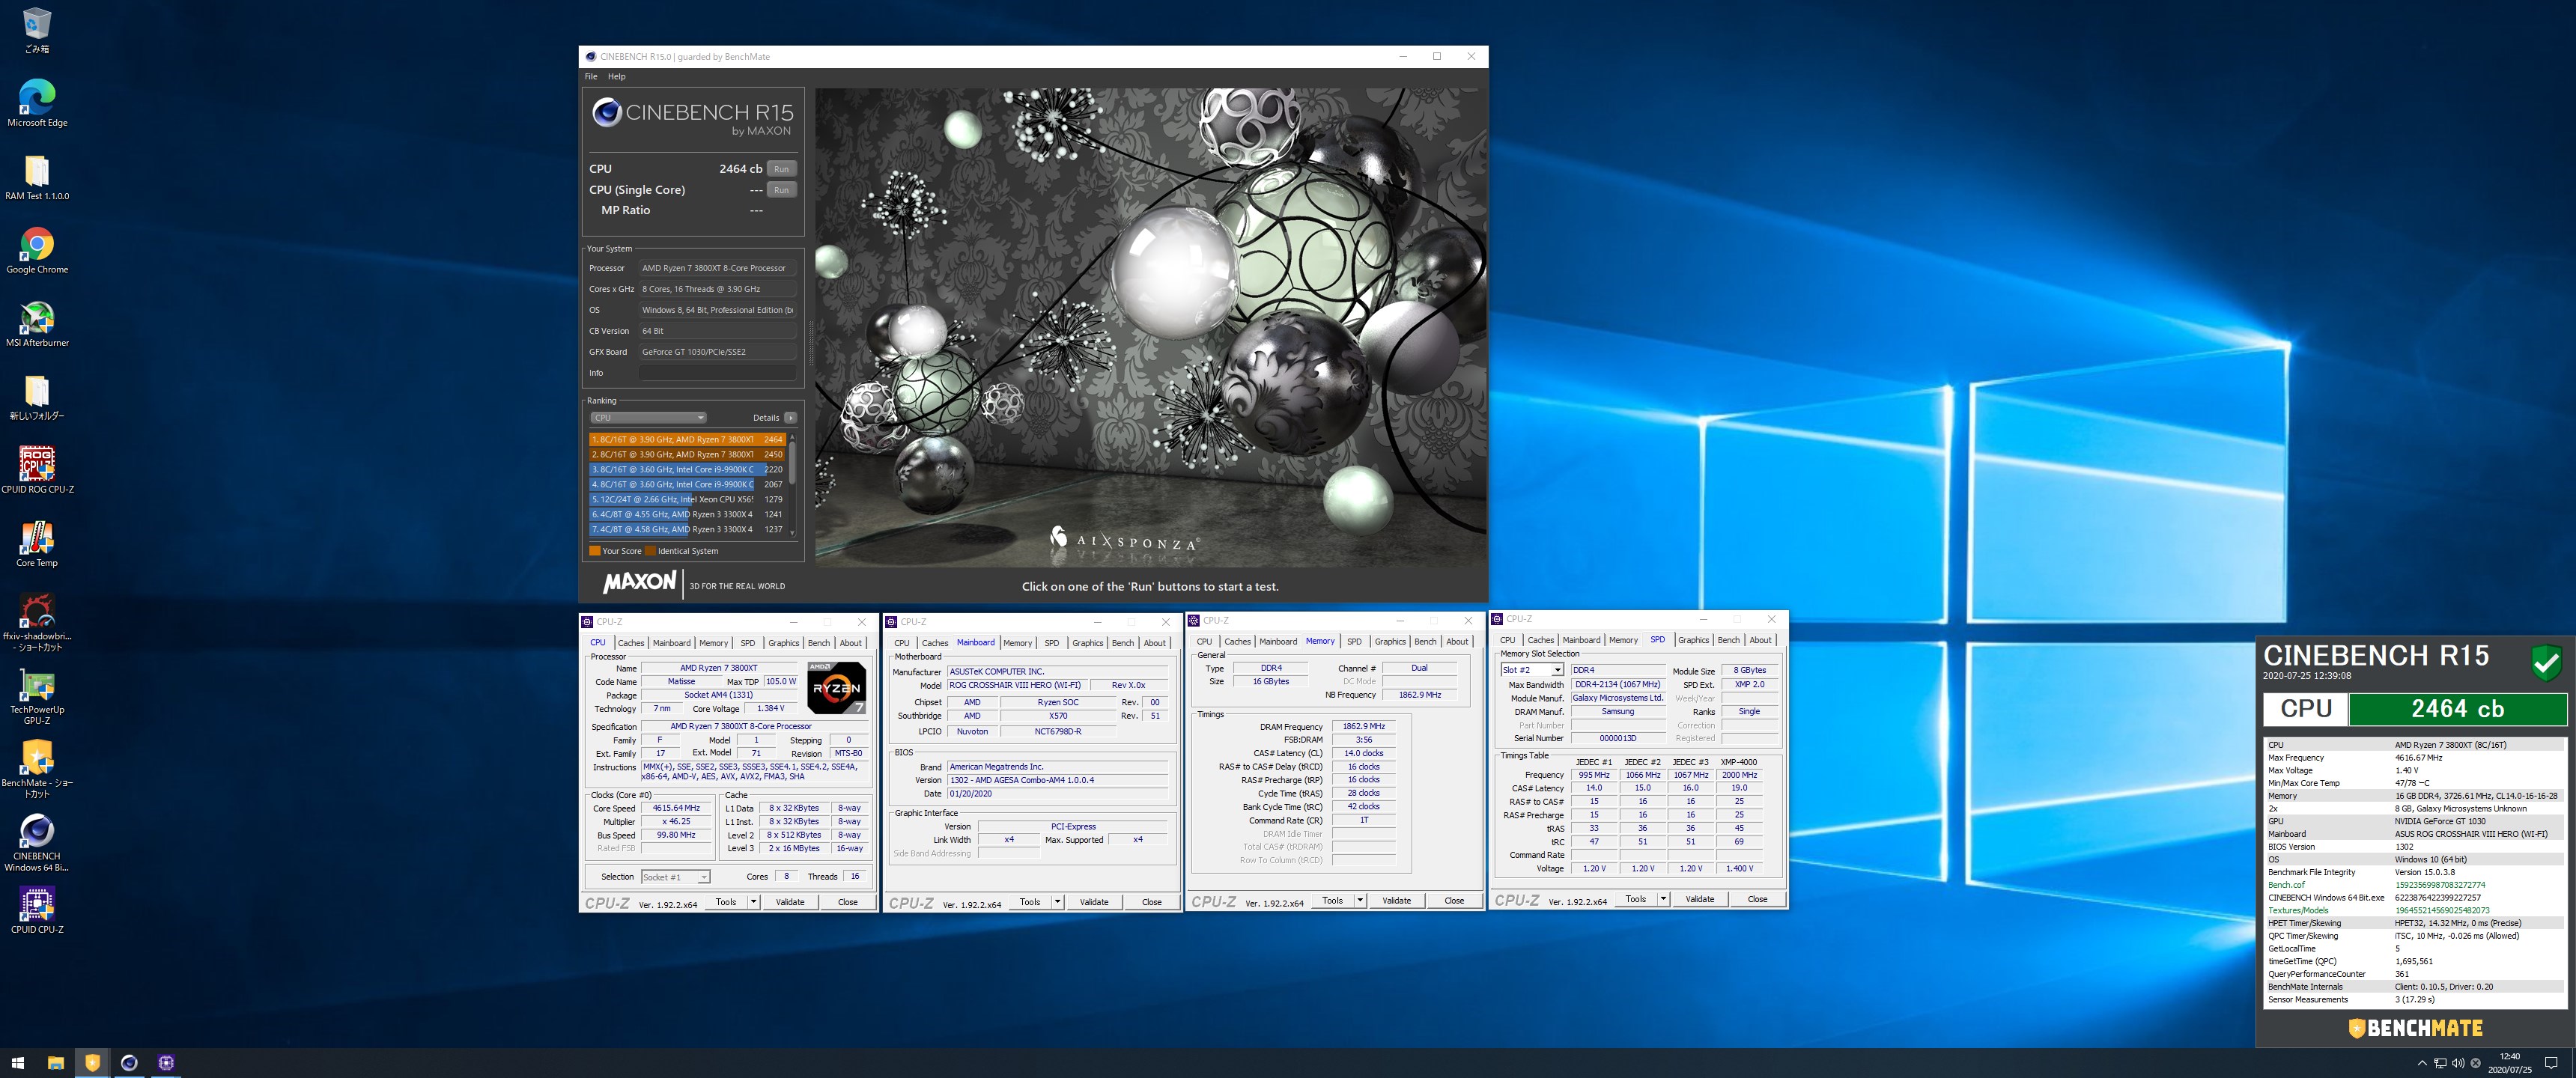Open RAM Test 1.1.0.0 folder icon
2576x1078 pixels.
coord(37,177)
